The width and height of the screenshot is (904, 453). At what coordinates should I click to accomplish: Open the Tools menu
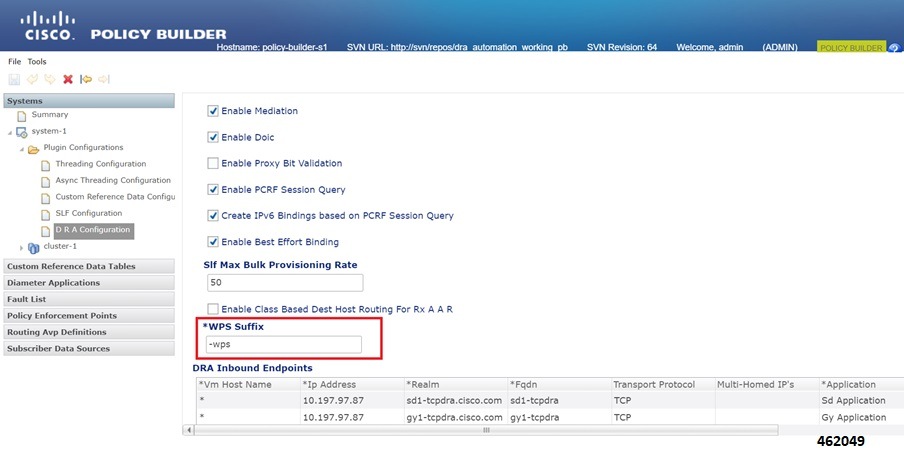[37, 62]
